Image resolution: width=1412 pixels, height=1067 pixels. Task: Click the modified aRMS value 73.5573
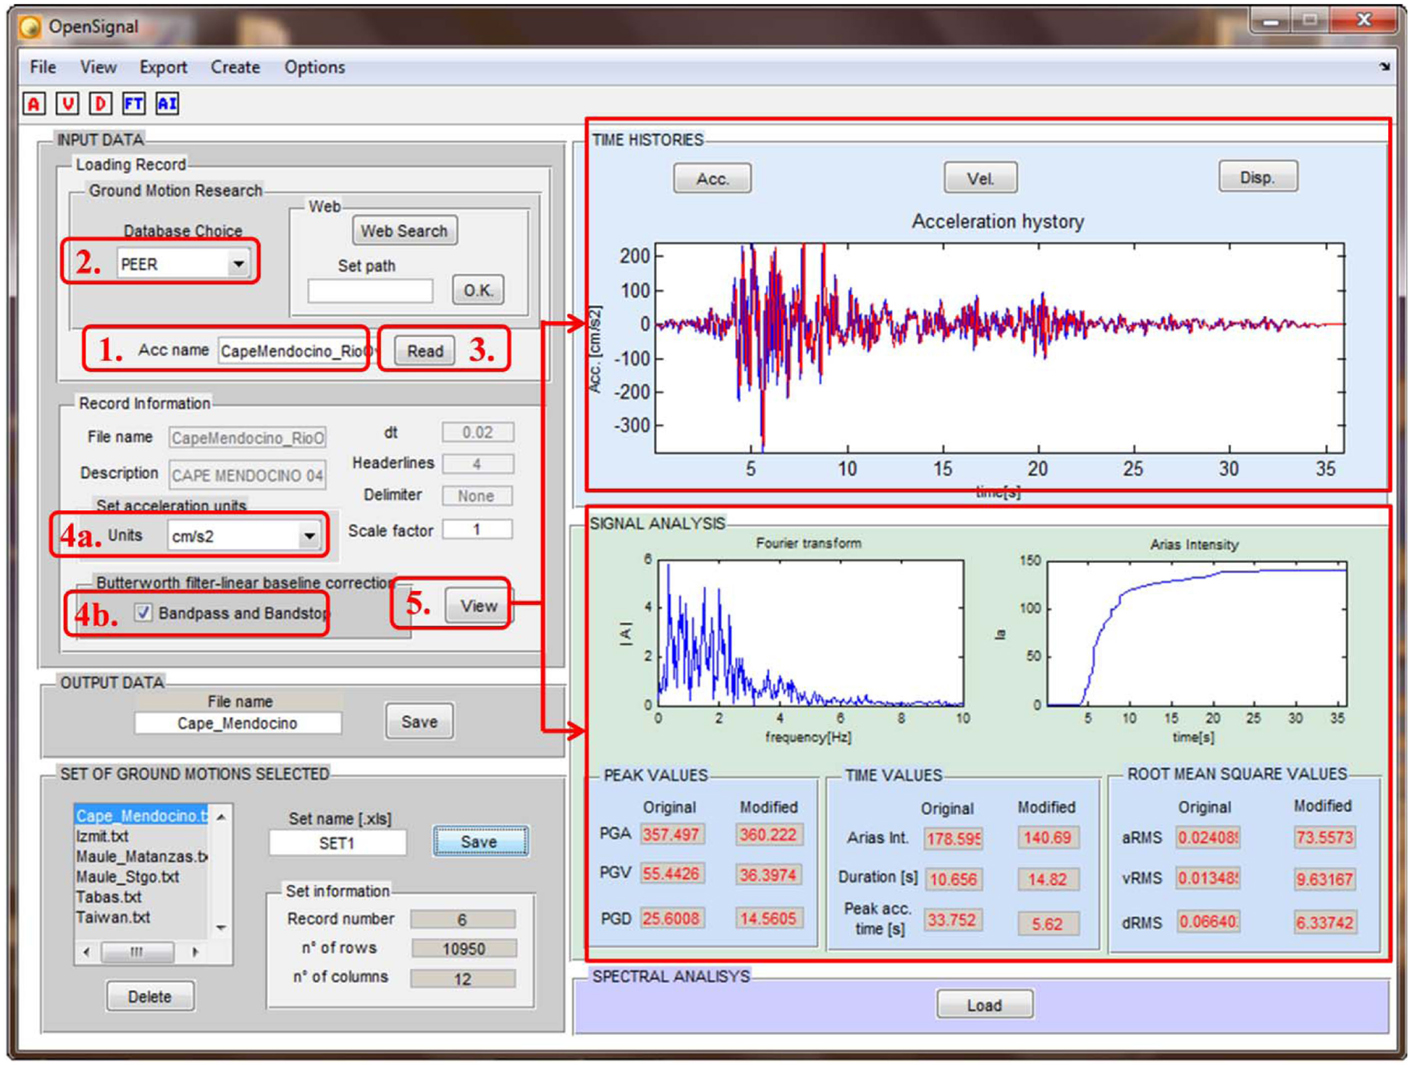click(1324, 837)
